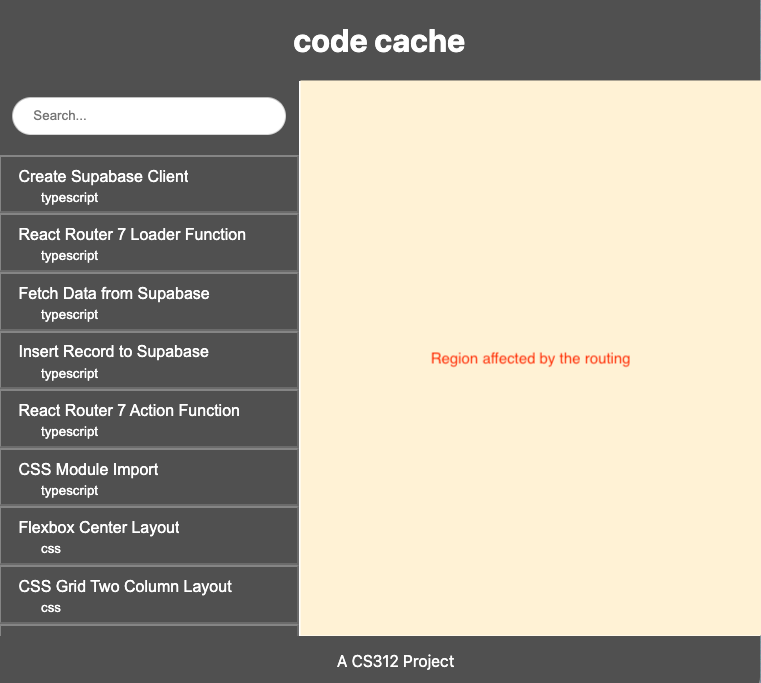
Task: Click the Region affected by the routing text
Action: pyautogui.click(x=530, y=358)
